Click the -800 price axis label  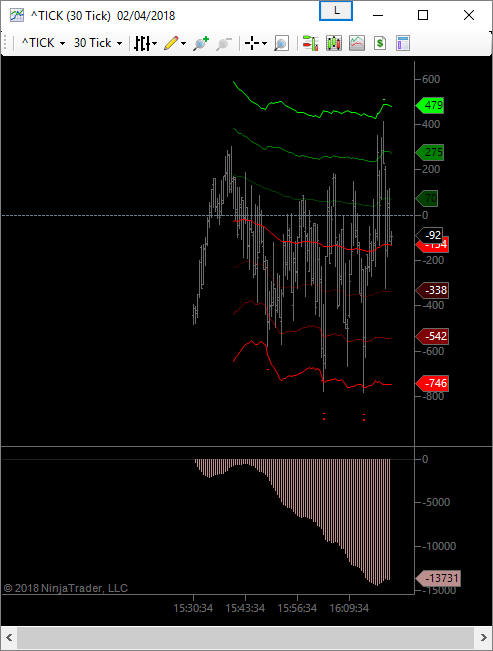coord(433,396)
